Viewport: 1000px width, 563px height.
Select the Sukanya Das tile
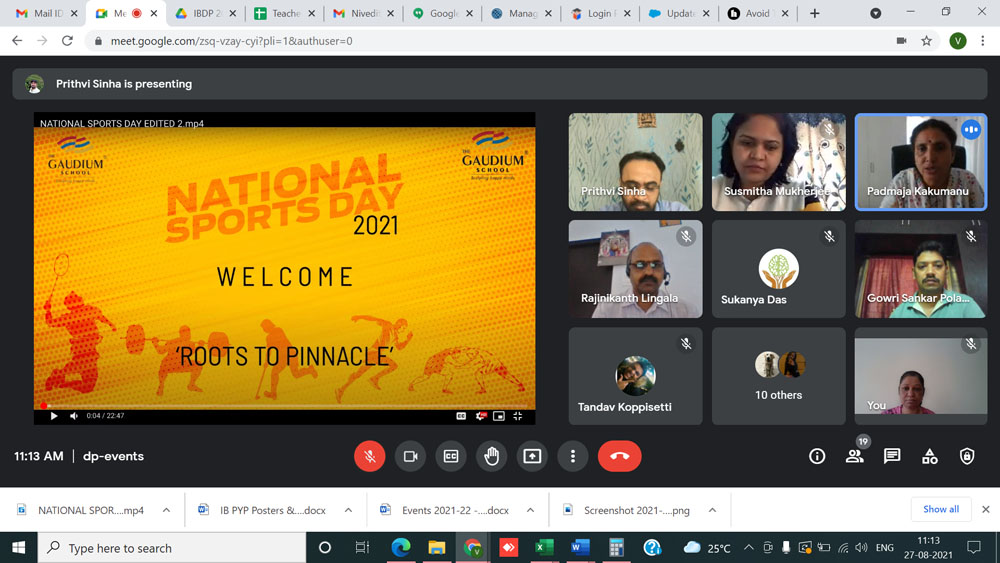tap(779, 269)
